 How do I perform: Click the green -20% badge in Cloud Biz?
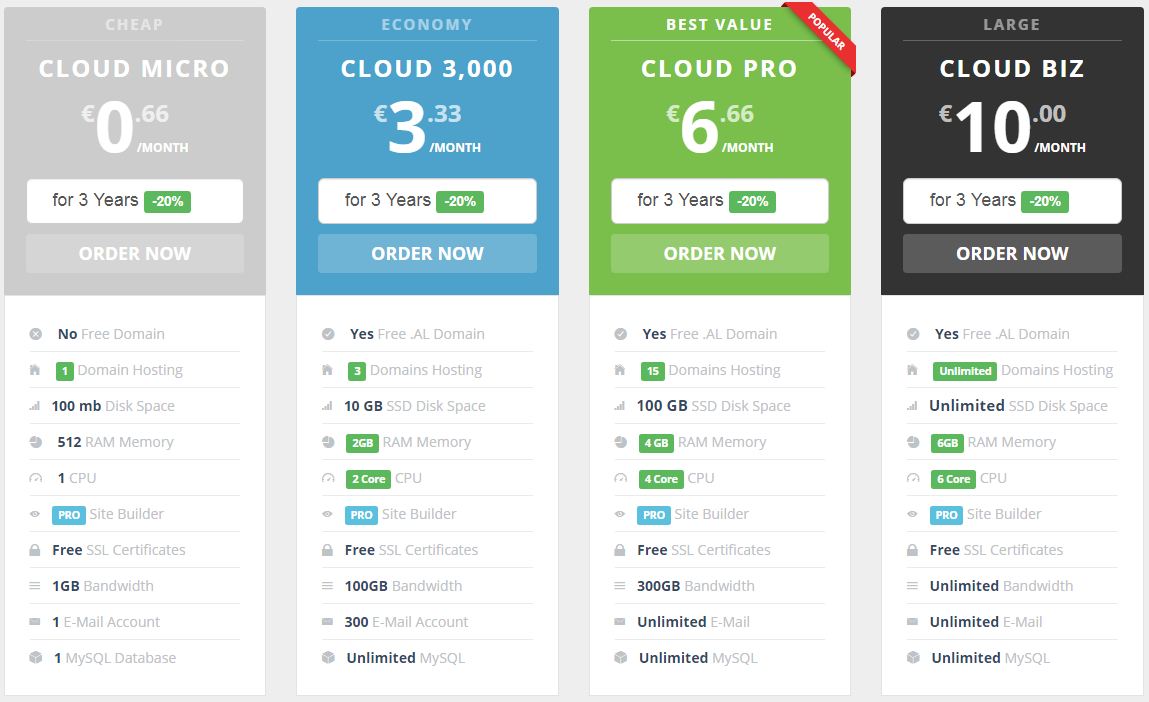[1044, 202]
